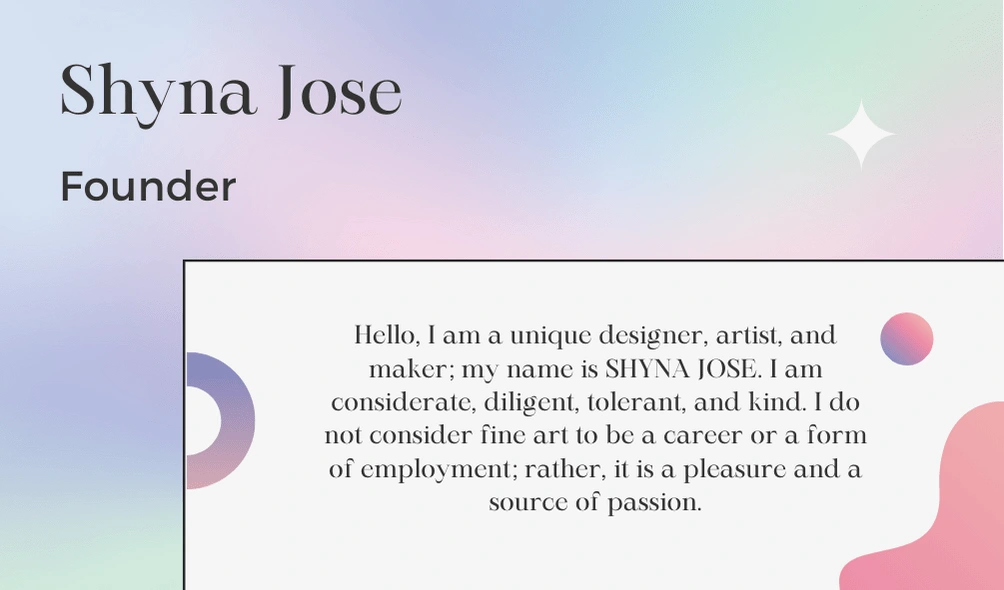Click the 'Founder' subtitle text

(148, 187)
